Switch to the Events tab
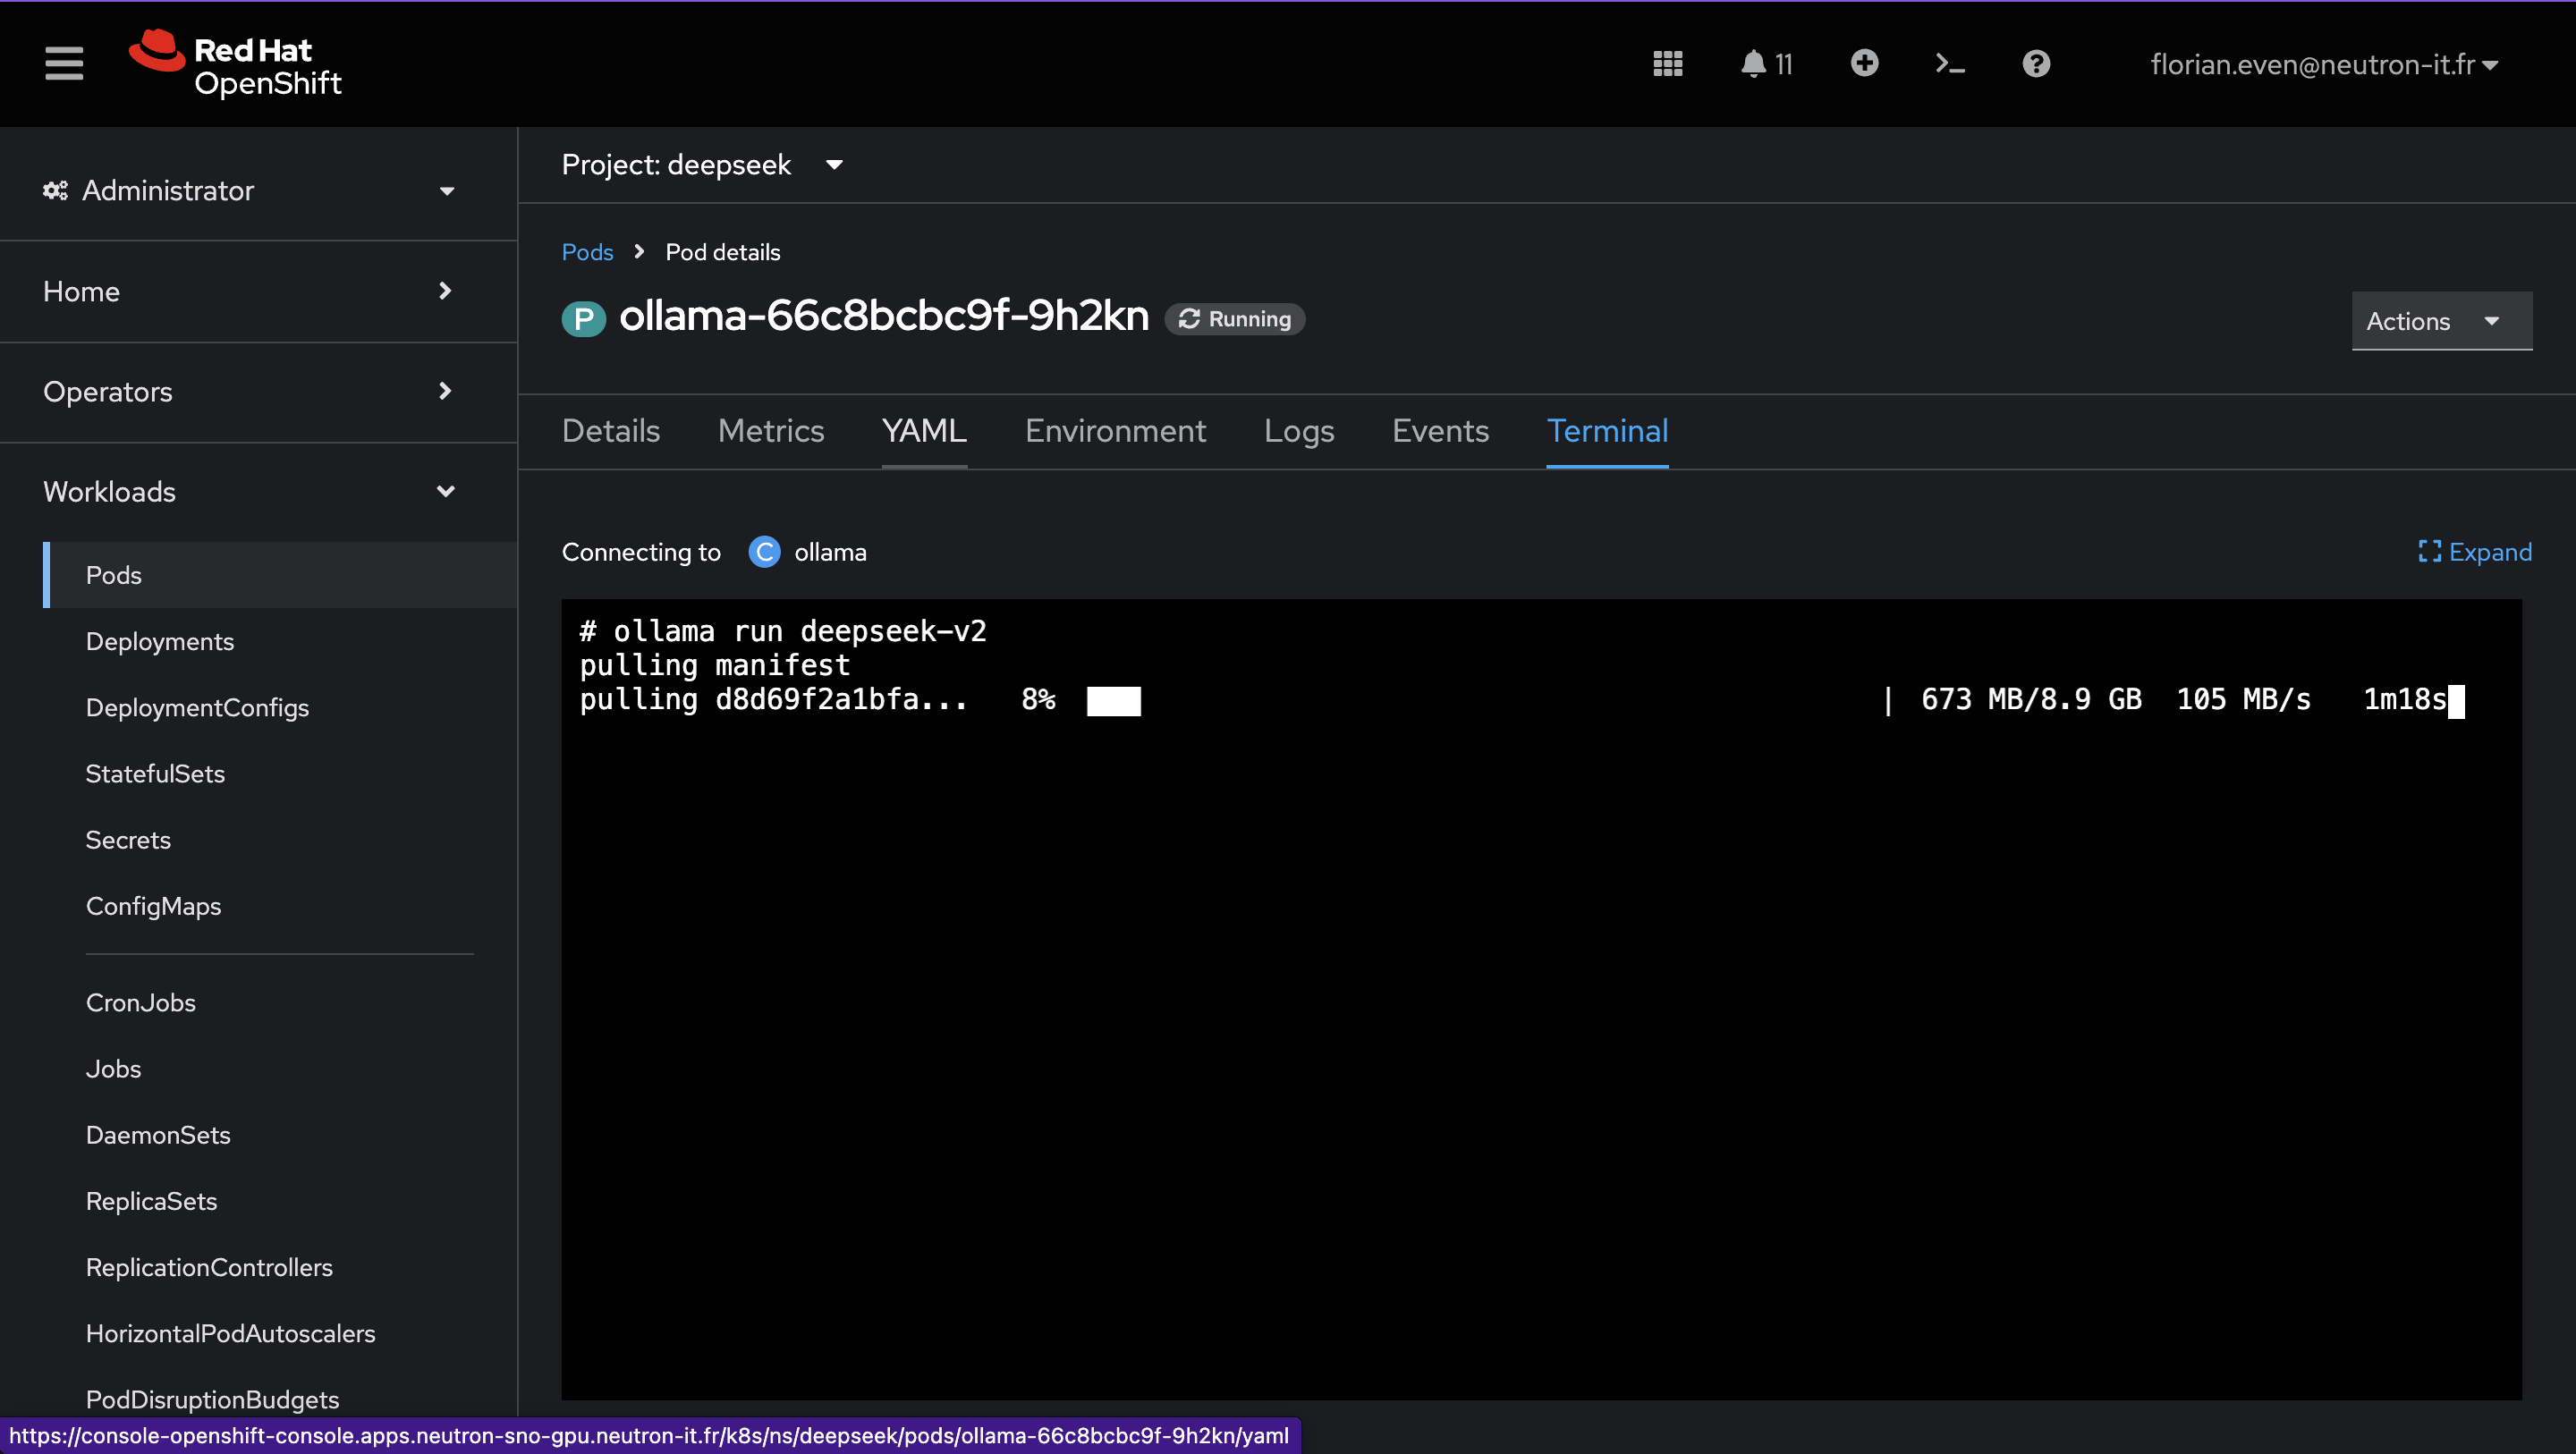This screenshot has width=2576, height=1454. 1441,431
